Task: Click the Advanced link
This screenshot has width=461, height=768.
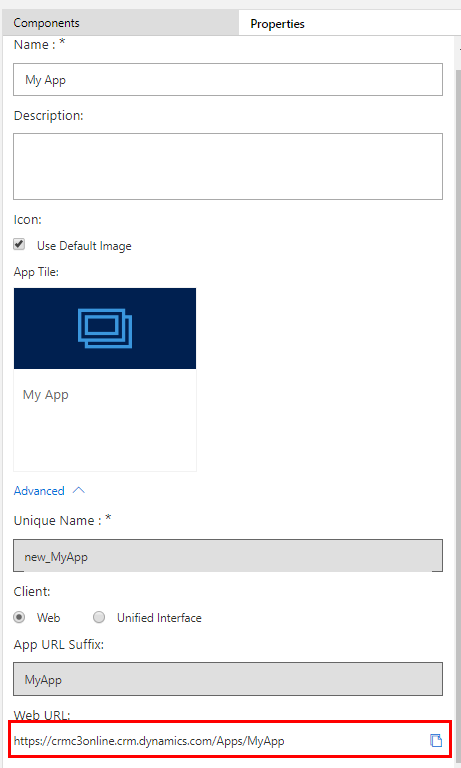Action: (x=39, y=491)
